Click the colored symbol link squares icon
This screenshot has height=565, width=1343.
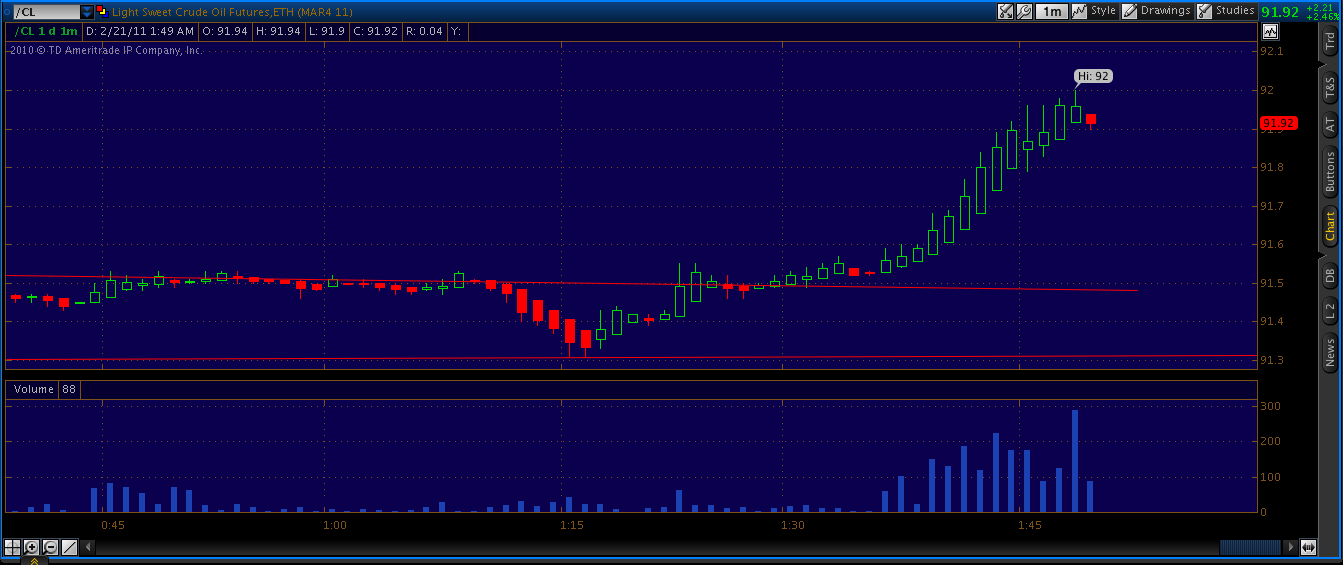tap(102, 12)
